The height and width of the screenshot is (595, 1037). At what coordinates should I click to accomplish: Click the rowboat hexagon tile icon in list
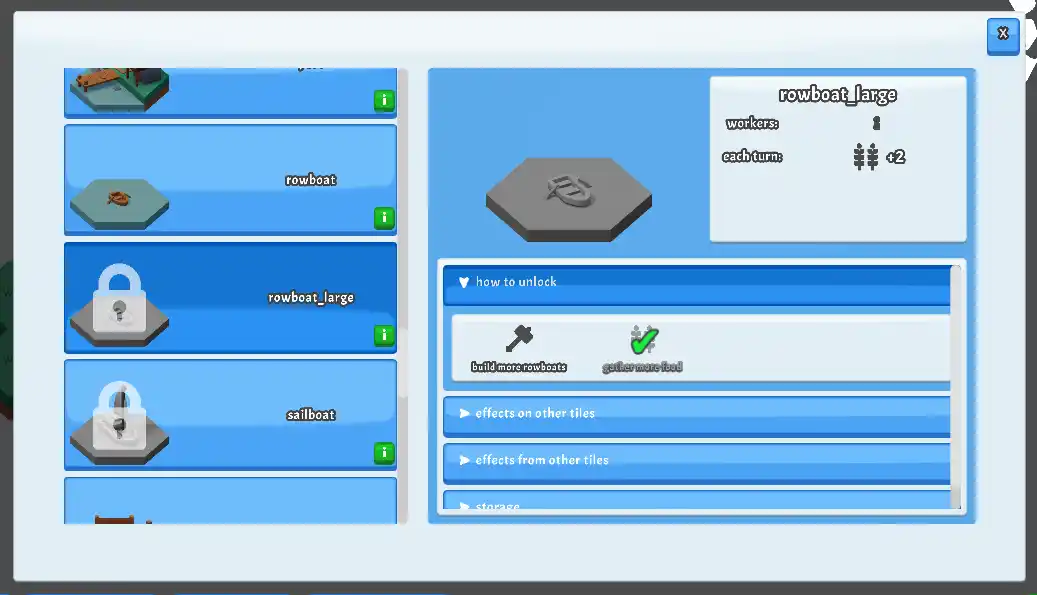[120, 201]
